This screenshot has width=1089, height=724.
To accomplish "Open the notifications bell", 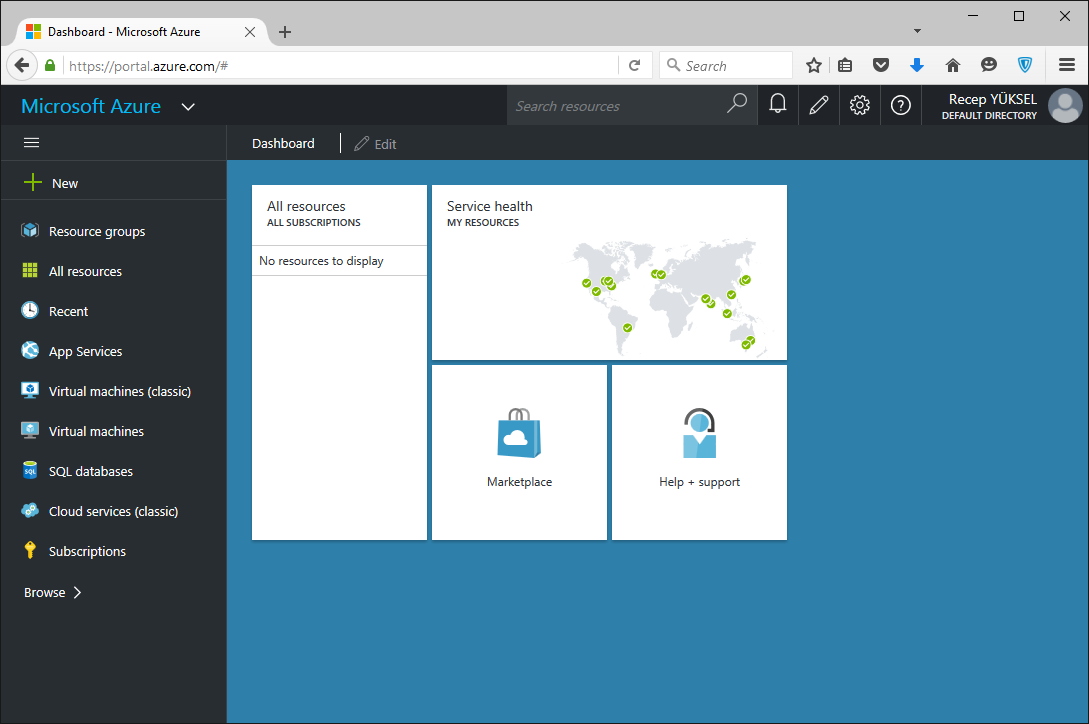I will point(778,105).
